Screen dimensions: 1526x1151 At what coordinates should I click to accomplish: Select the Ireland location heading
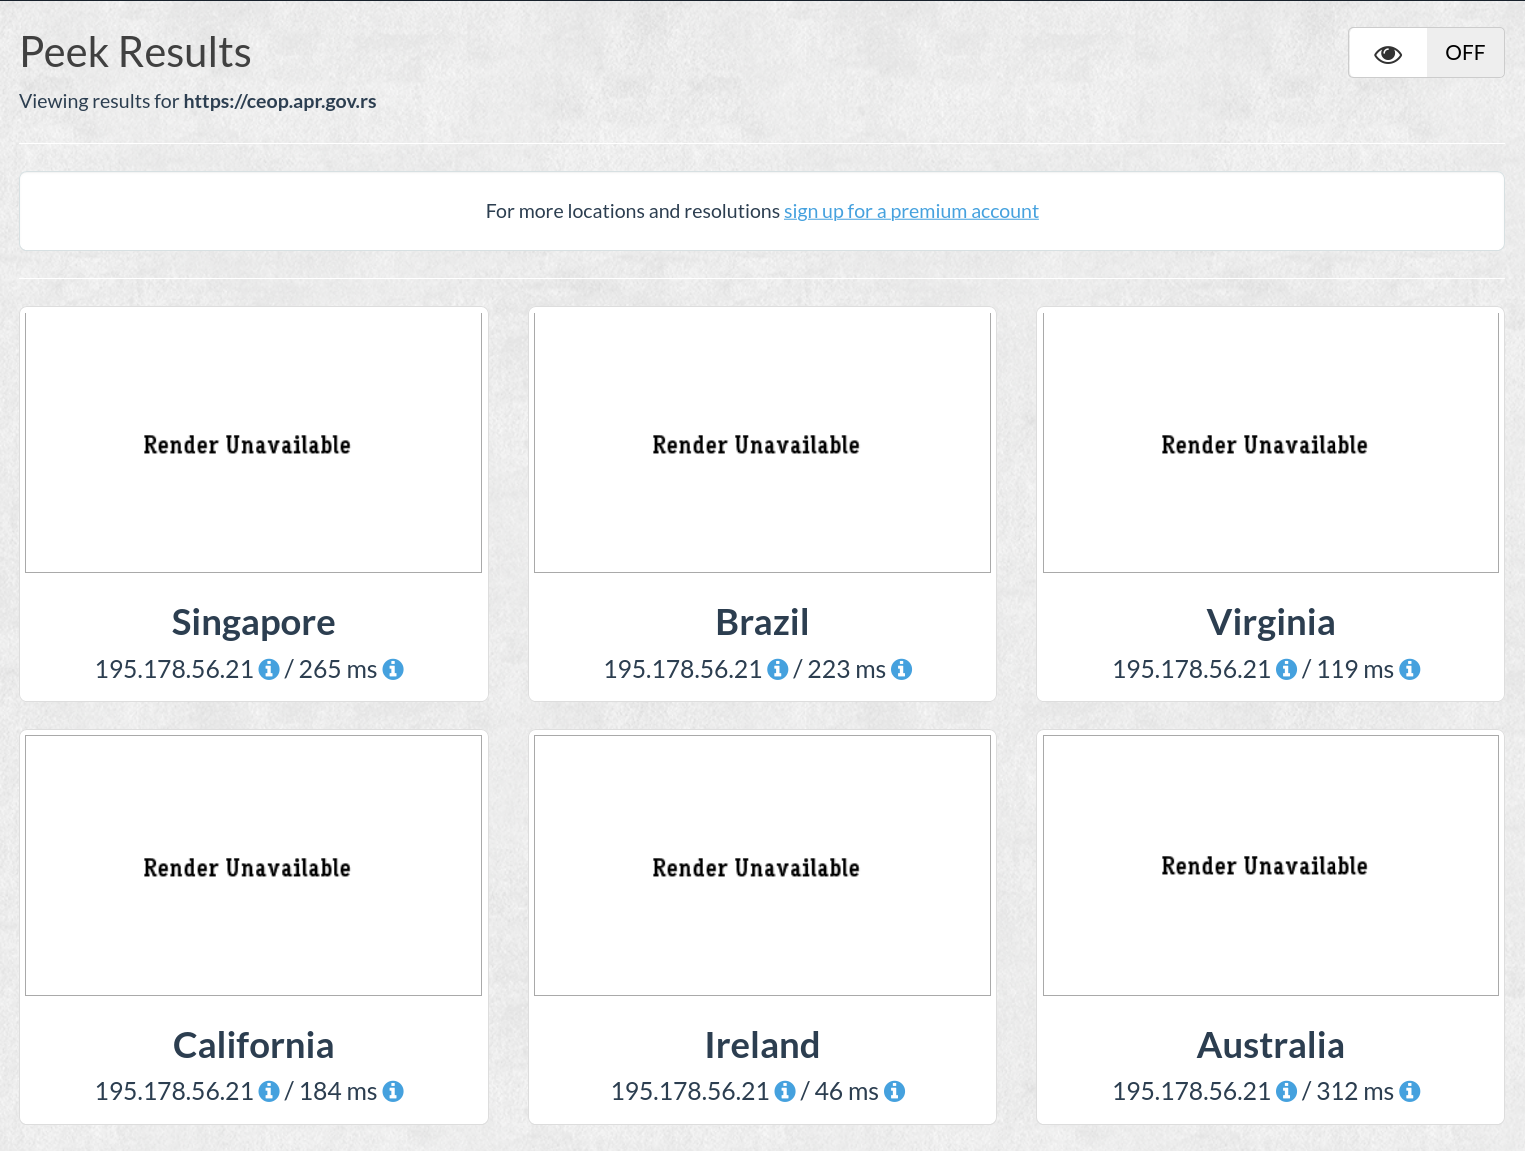pyautogui.click(x=762, y=1045)
